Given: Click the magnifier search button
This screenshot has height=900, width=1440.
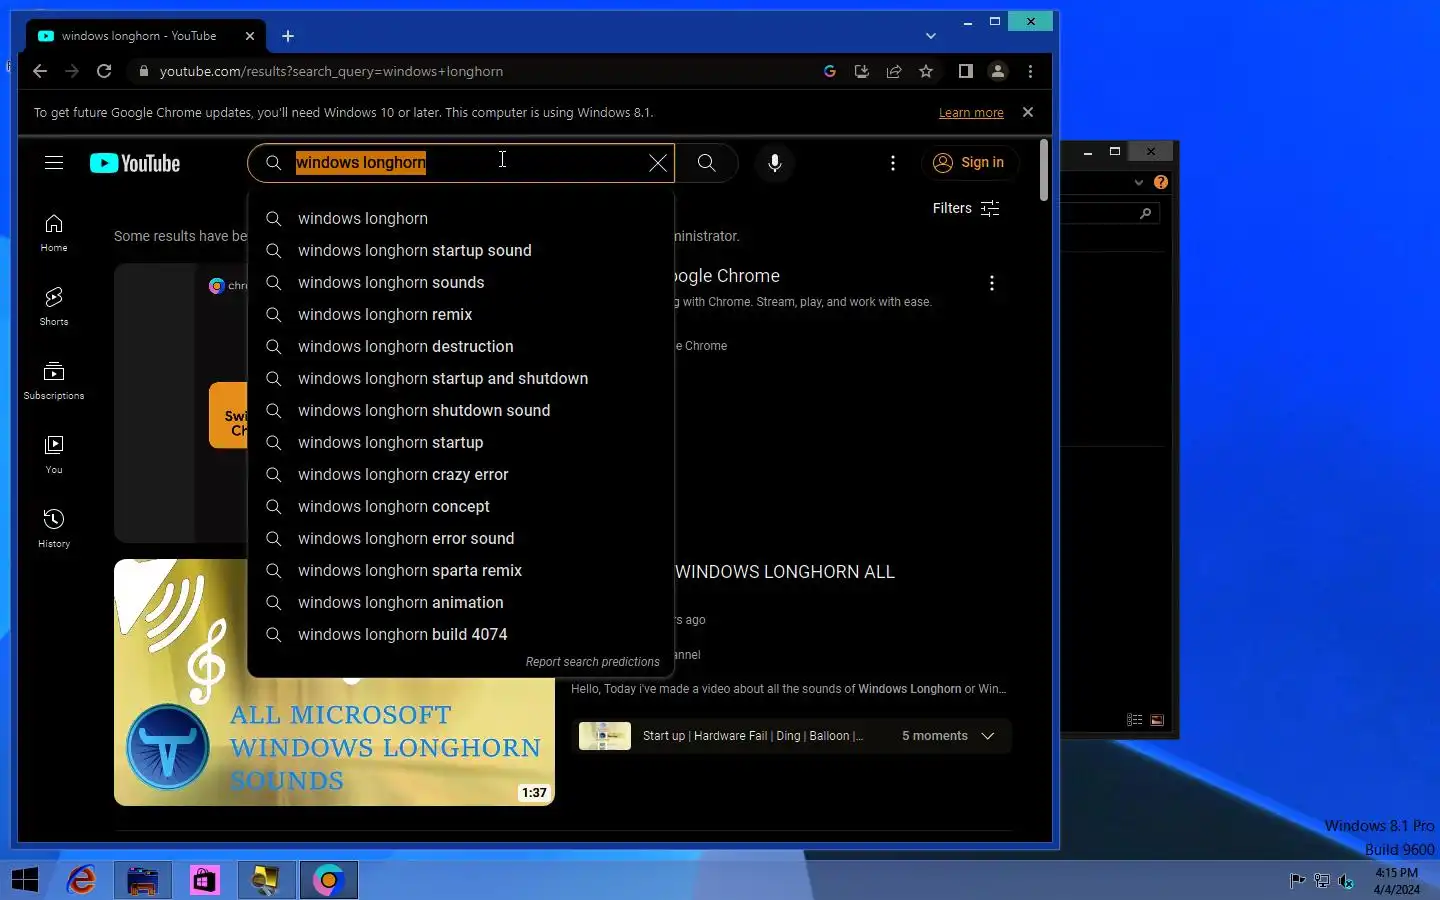Looking at the screenshot, I should (706, 163).
